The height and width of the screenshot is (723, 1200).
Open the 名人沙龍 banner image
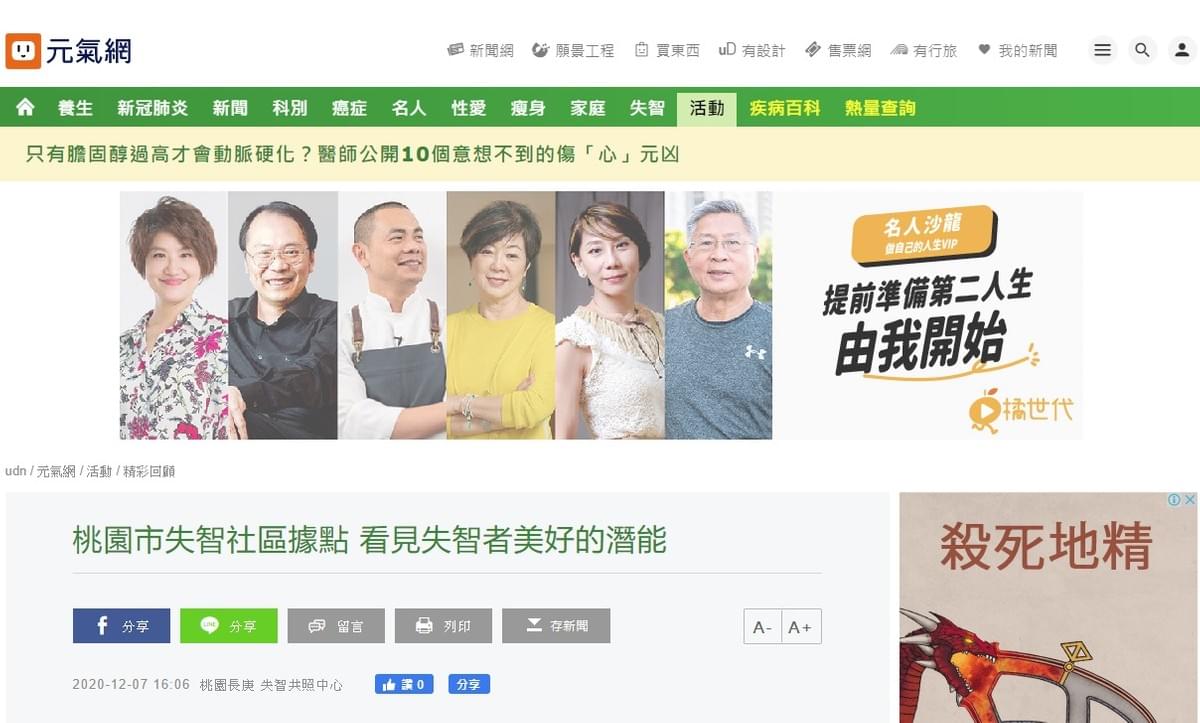[x=601, y=315]
